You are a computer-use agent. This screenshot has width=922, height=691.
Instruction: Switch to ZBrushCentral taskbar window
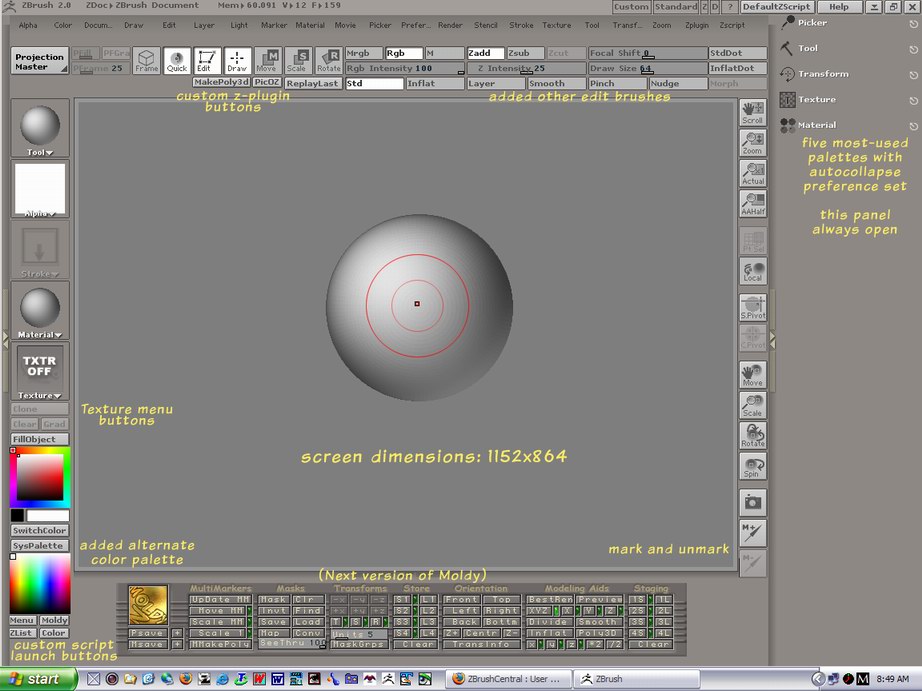pyautogui.click(x=508, y=679)
